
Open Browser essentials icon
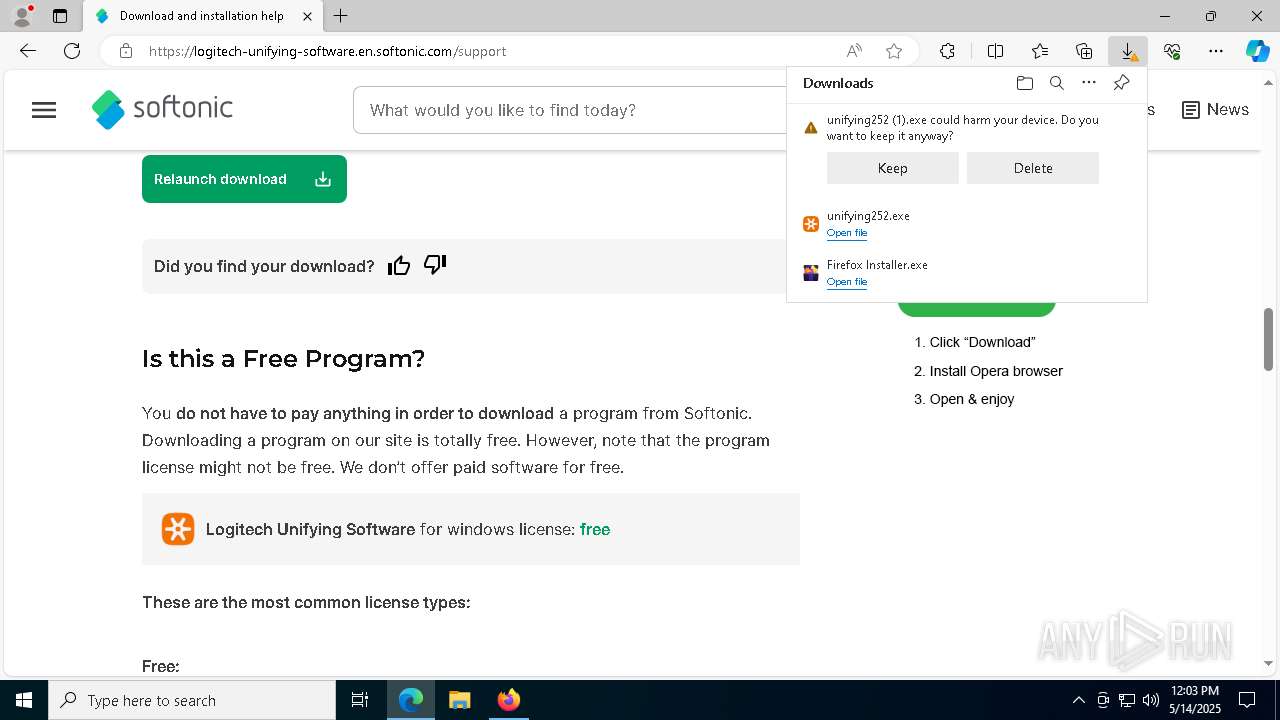pyautogui.click(x=1172, y=51)
